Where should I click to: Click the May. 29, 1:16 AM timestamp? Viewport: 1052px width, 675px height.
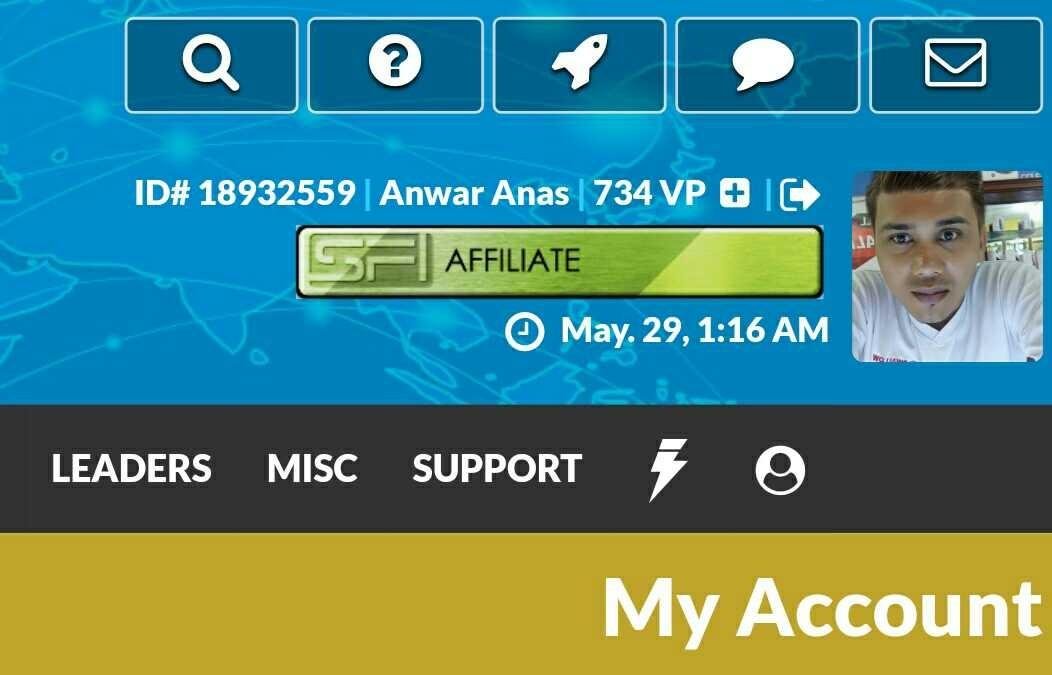[694, 331]
